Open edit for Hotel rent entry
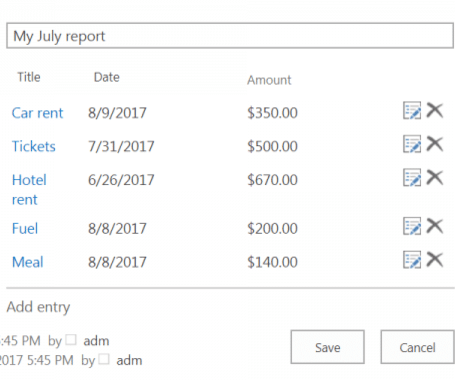 click(x=412, y=177)
